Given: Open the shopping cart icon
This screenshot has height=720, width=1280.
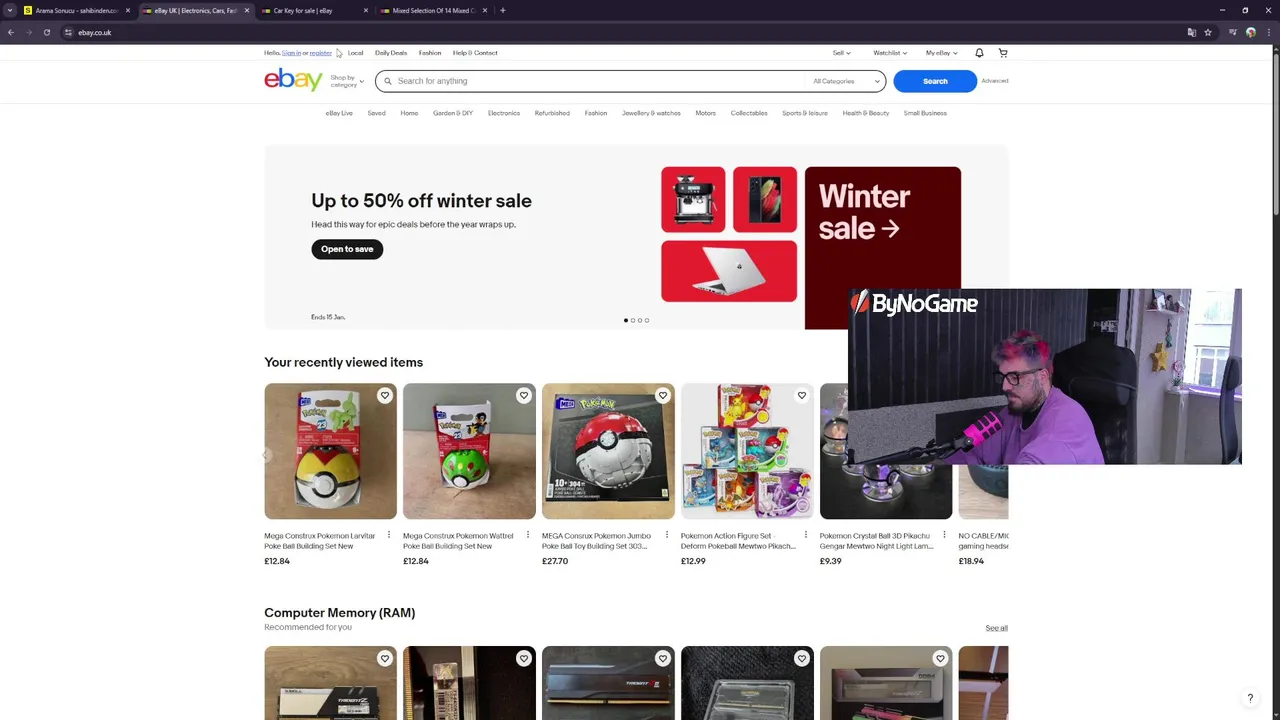Looking at the screenshot, I should click(x=1003, y=53).
